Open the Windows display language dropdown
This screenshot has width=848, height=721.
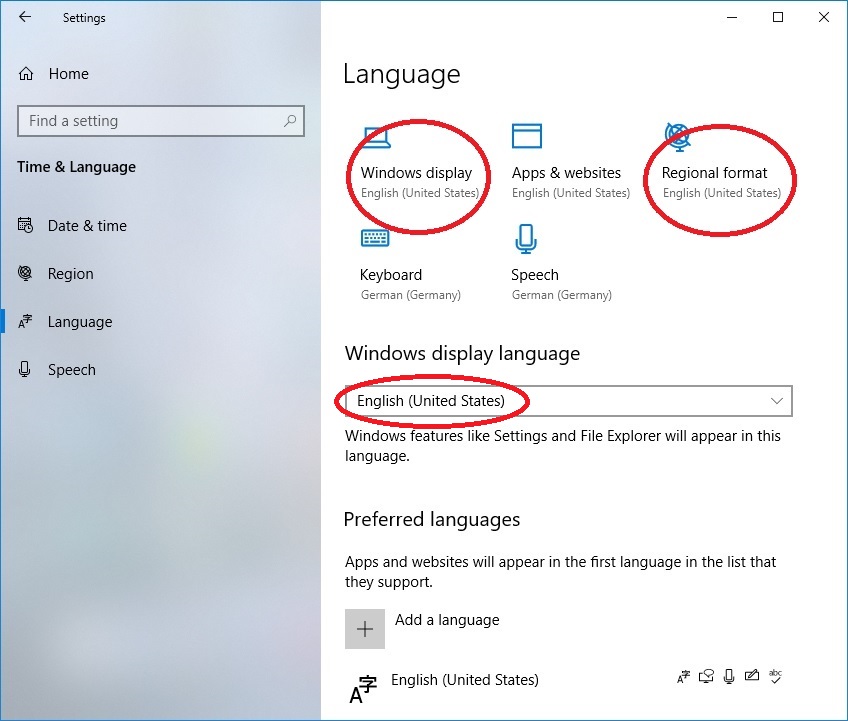pos(569,401)
